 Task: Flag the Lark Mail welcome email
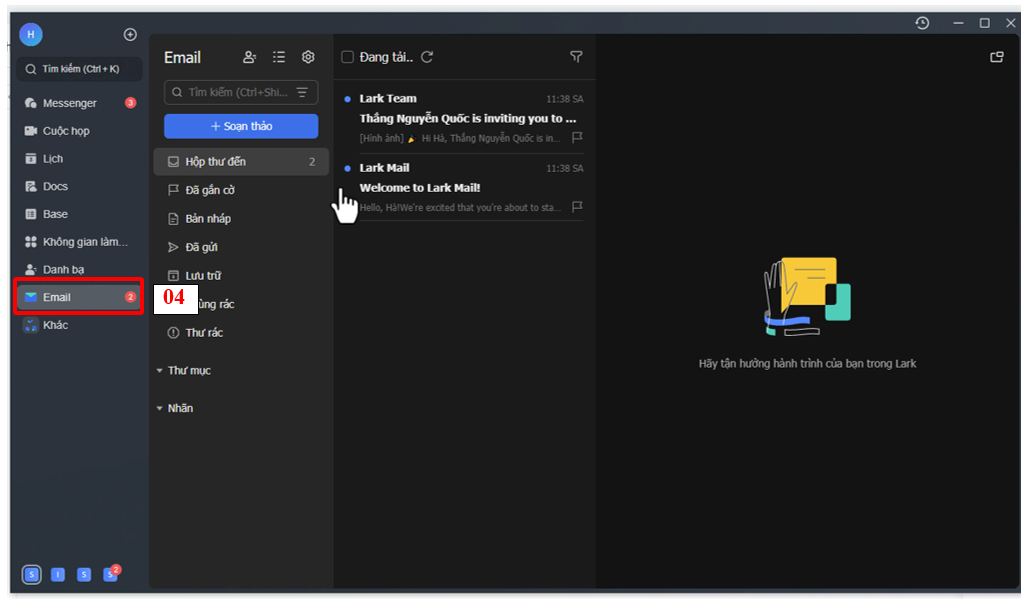[x=577, y=207]
